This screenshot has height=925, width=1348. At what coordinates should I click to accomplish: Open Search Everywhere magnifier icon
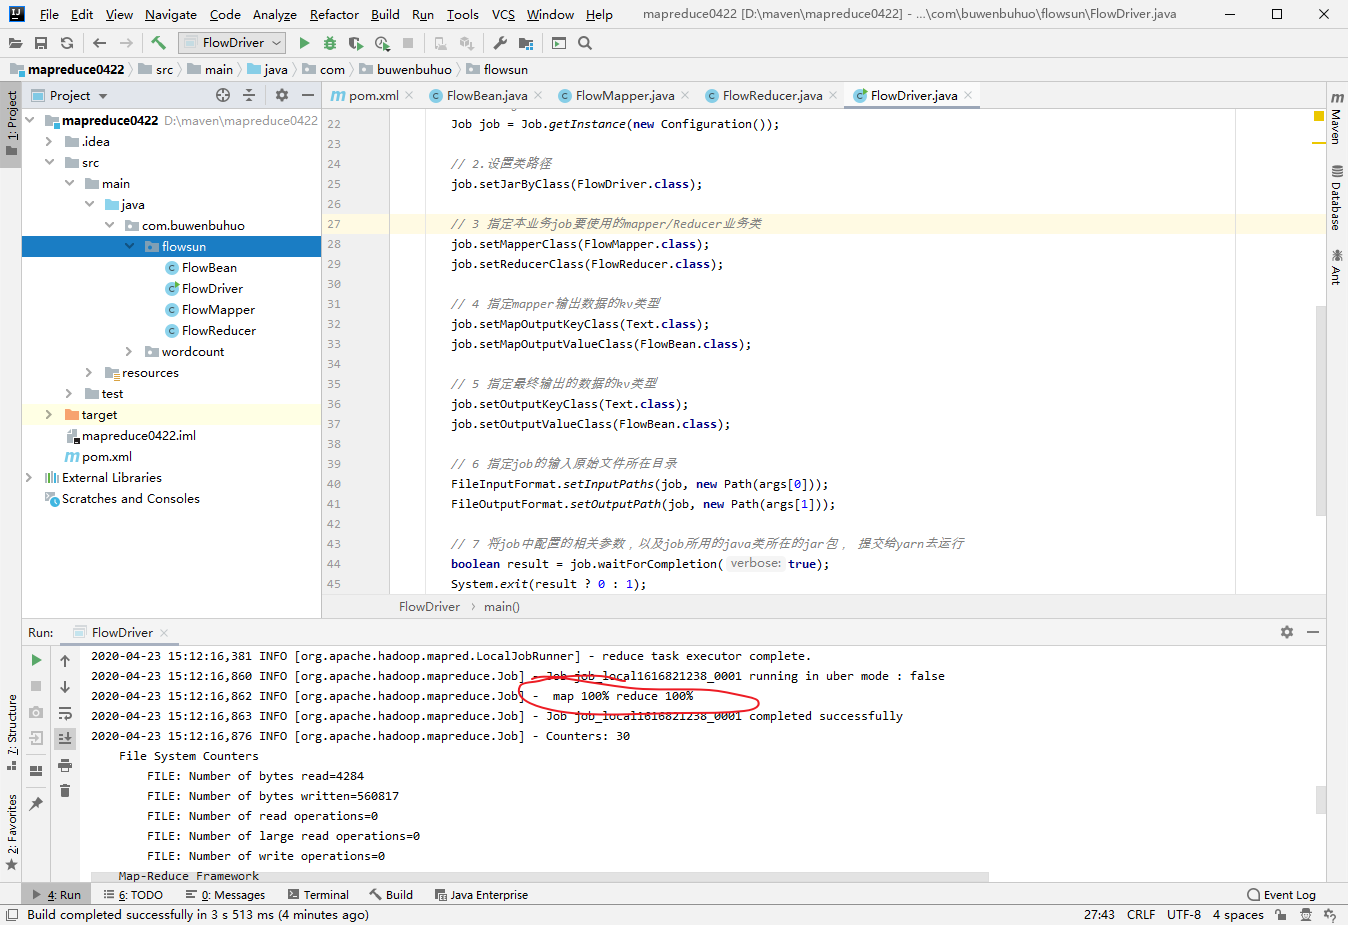pos(585,43)
